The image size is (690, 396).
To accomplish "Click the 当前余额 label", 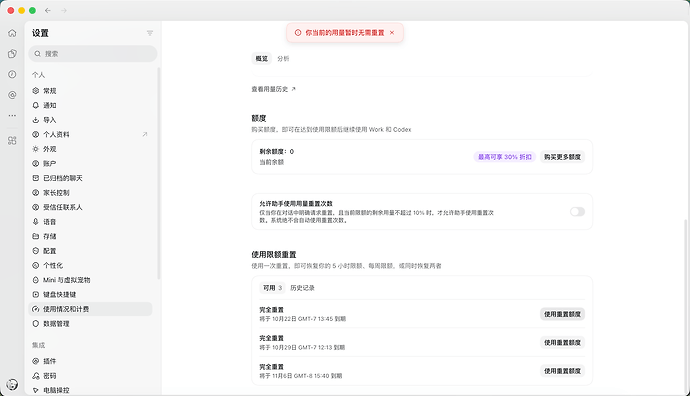I will point(272,162).
